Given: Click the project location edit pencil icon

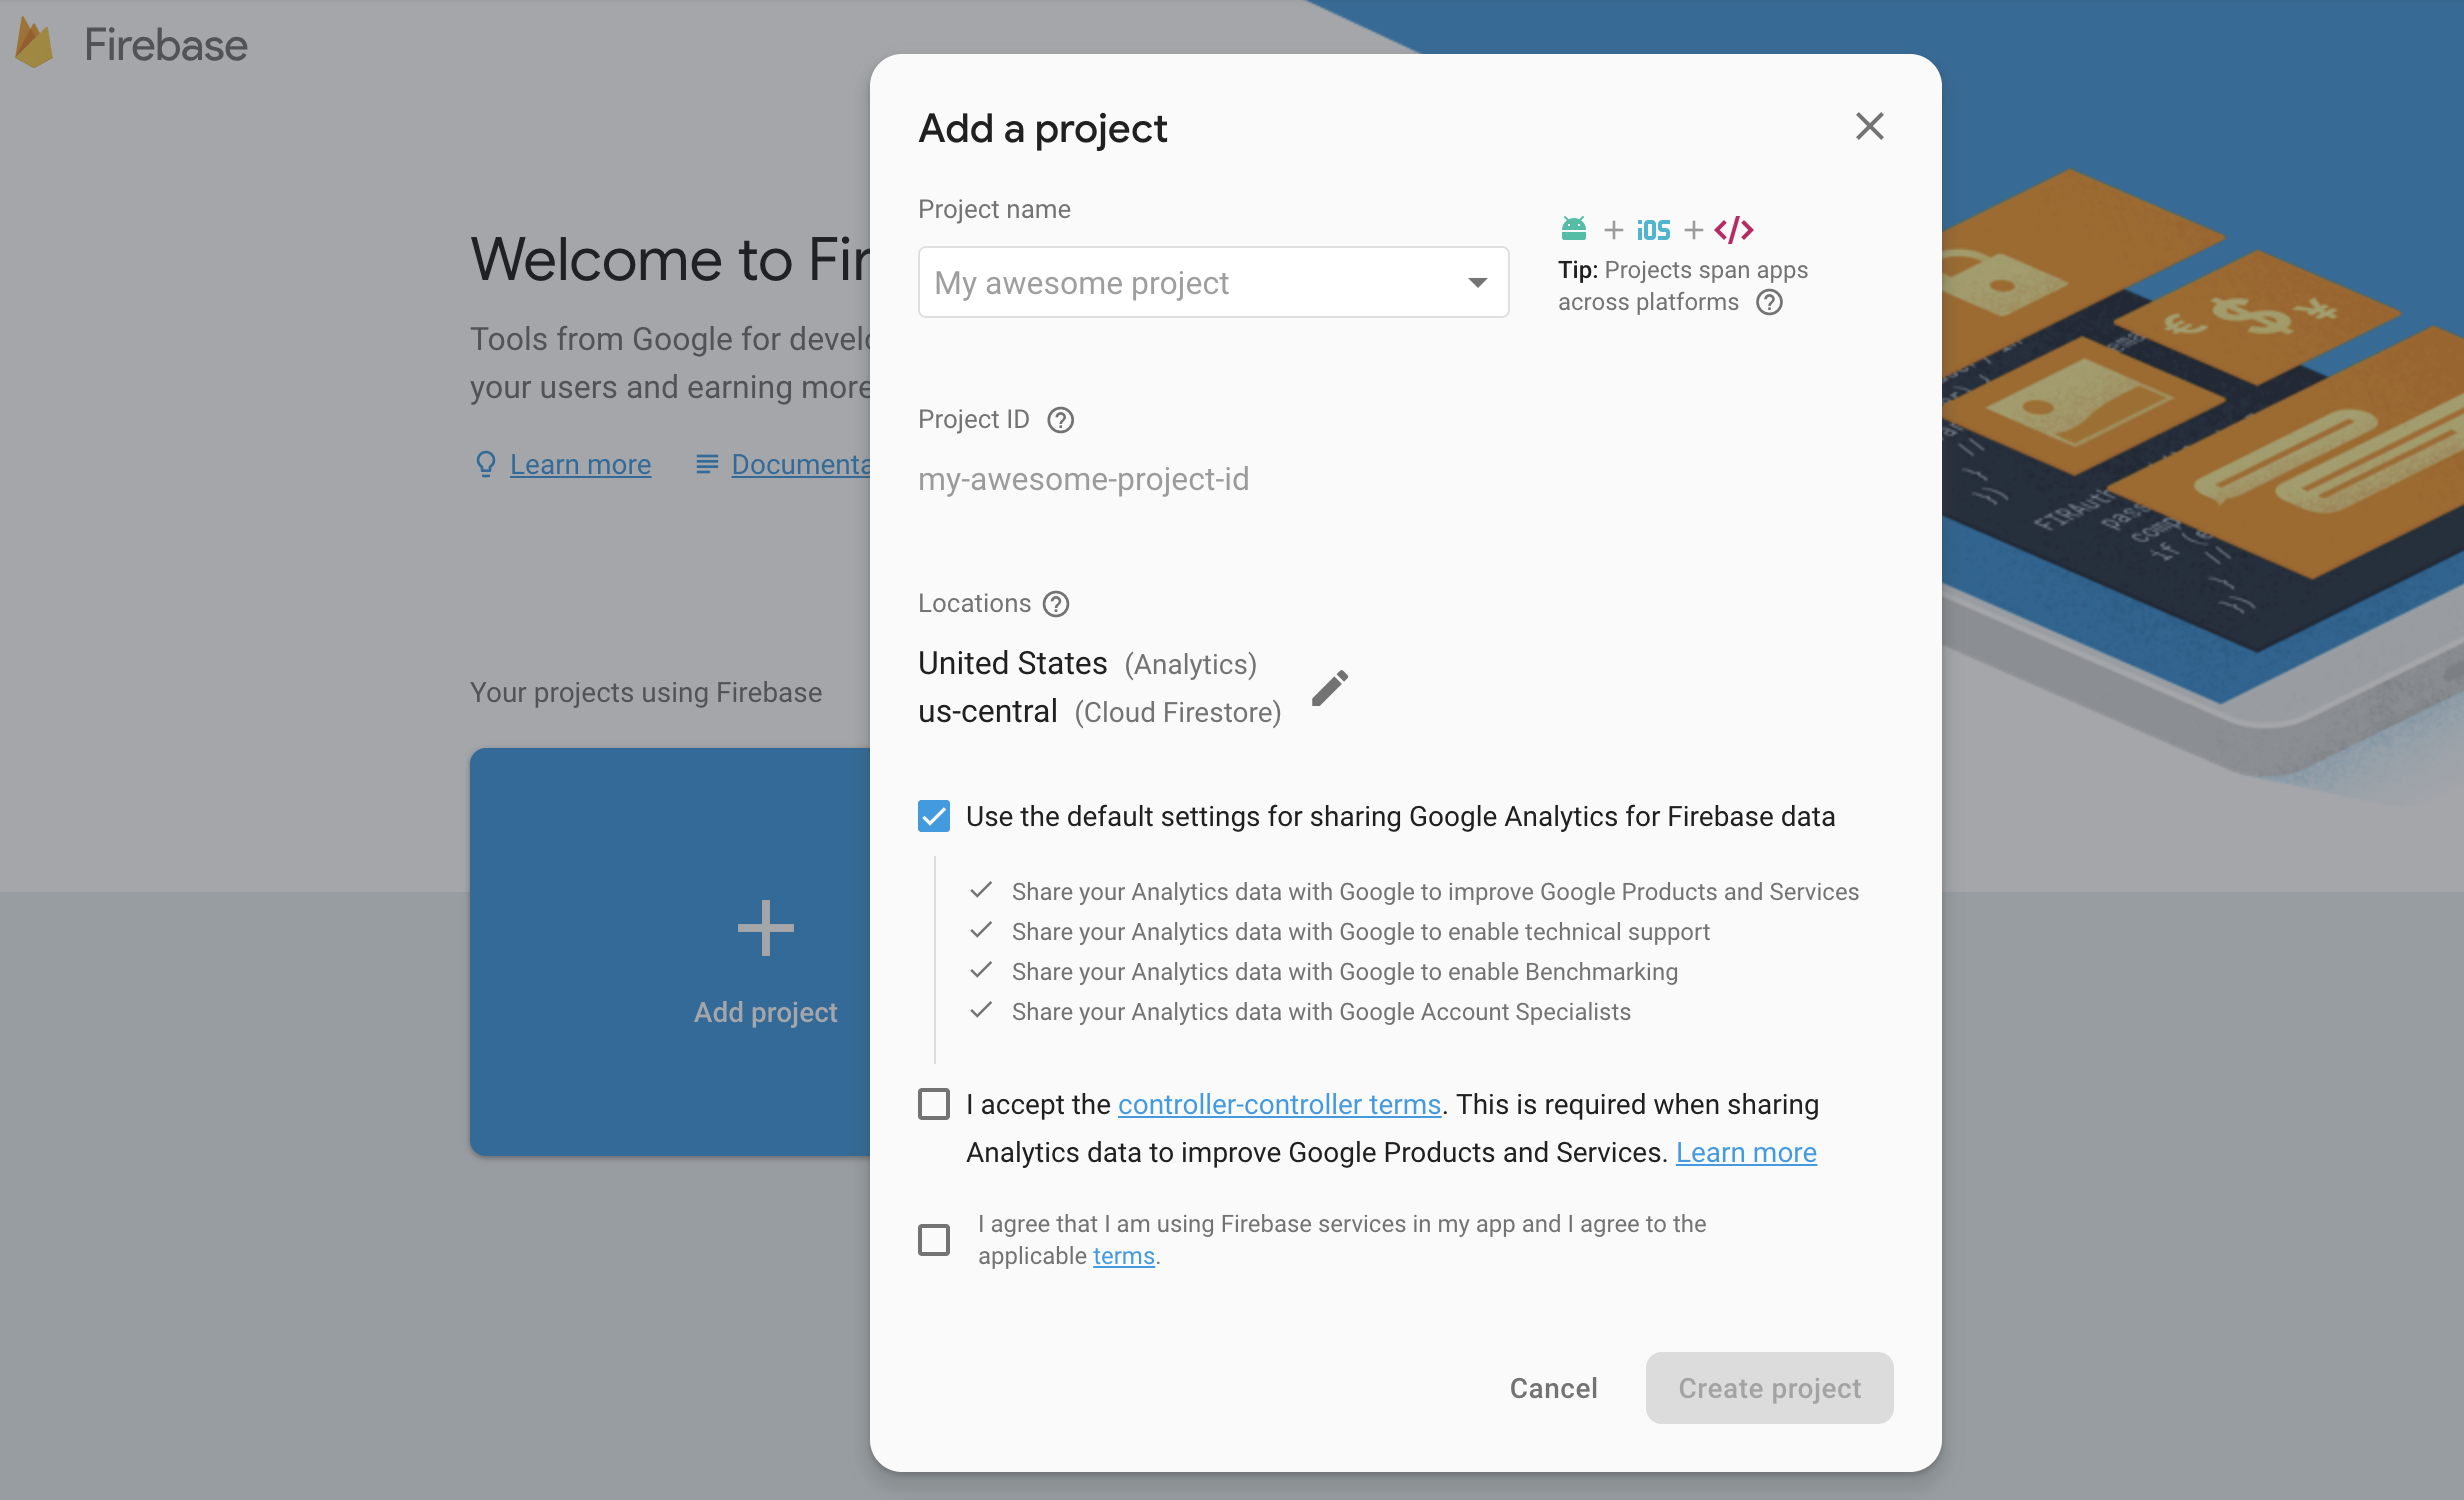Looking at the screenshot, I should [1331, 687].
